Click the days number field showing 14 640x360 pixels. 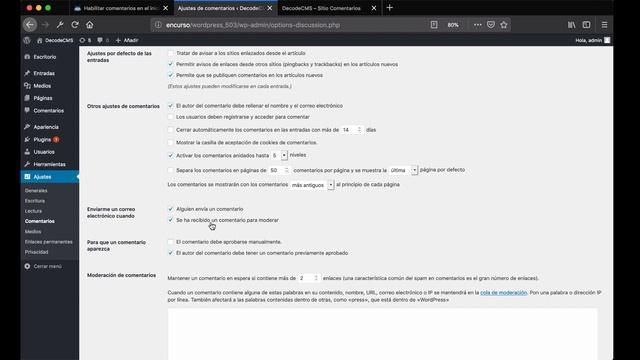[351, 130]
